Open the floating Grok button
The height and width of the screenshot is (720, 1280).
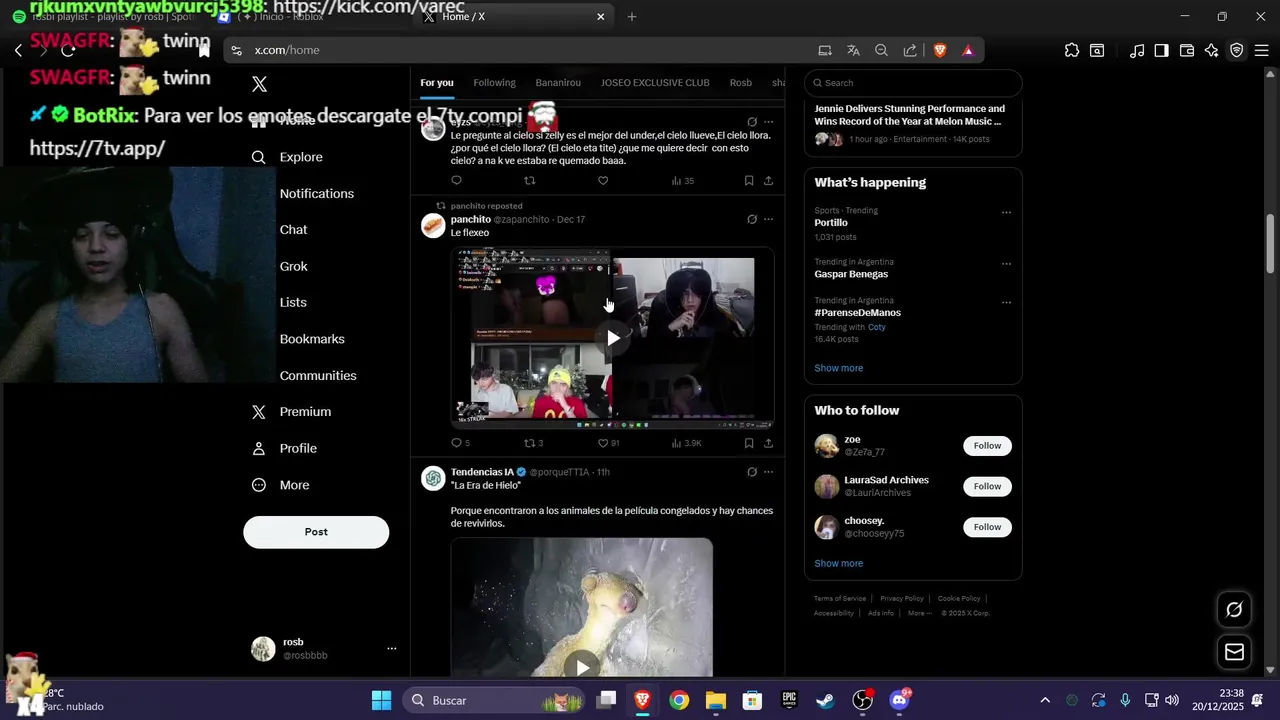point(1234,609)
